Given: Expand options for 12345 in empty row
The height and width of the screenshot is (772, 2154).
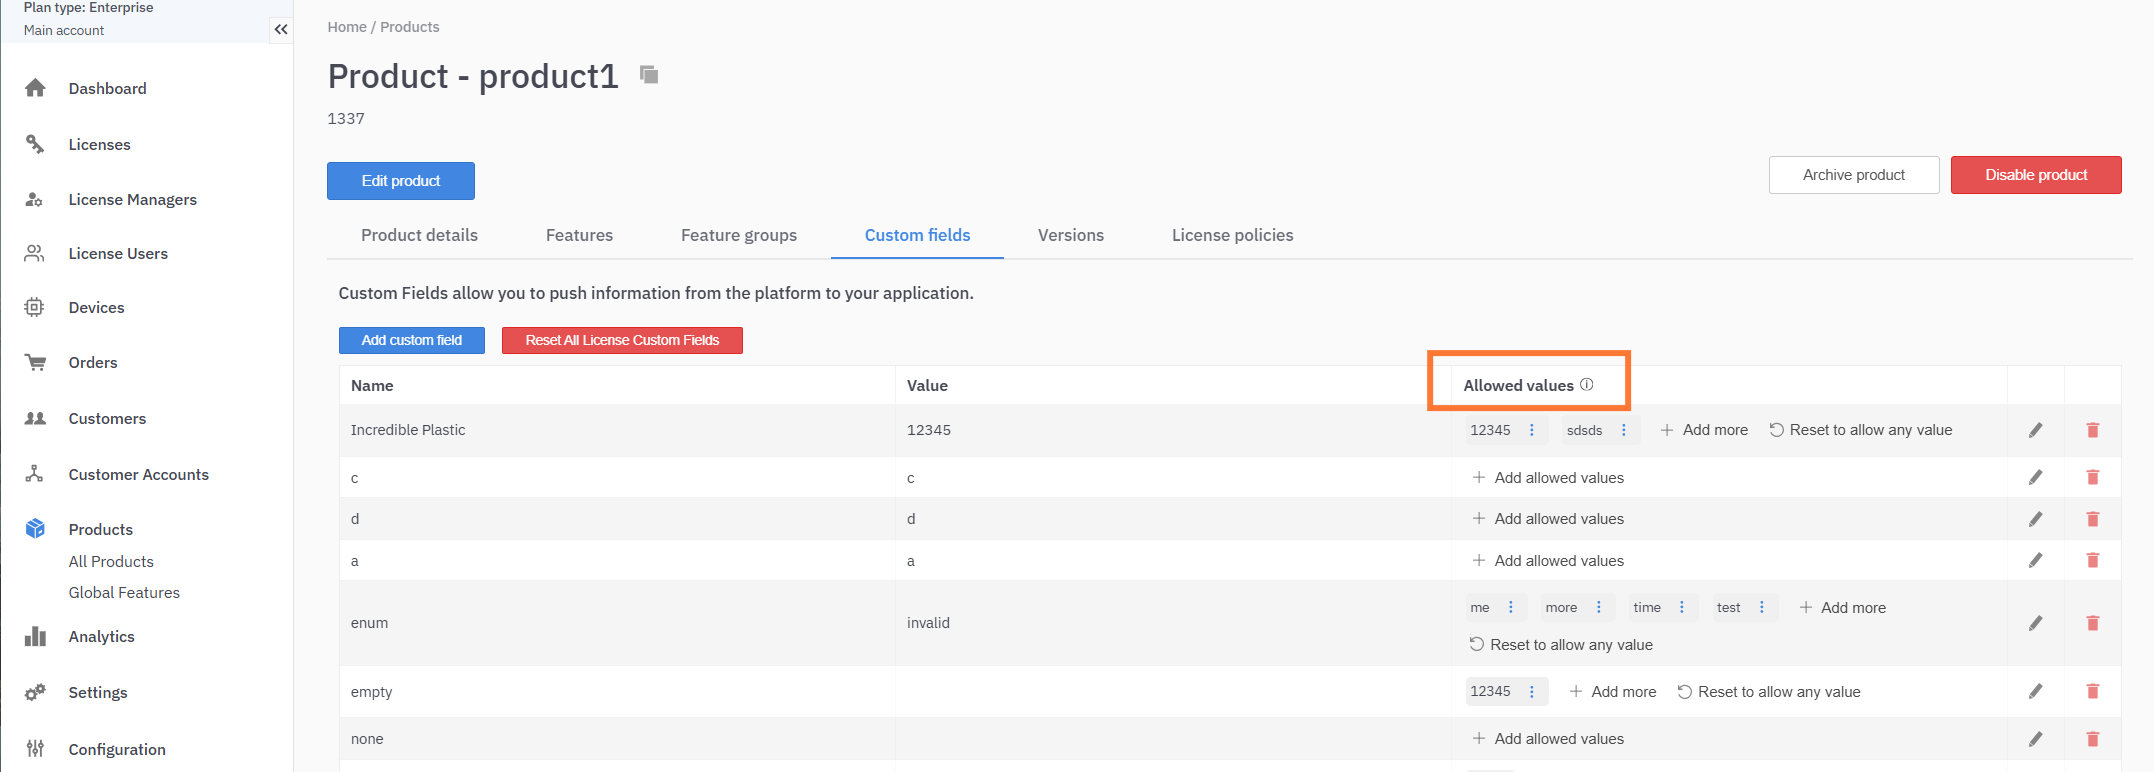Looking at the screenshot, I should click(x=1531, y=692).
